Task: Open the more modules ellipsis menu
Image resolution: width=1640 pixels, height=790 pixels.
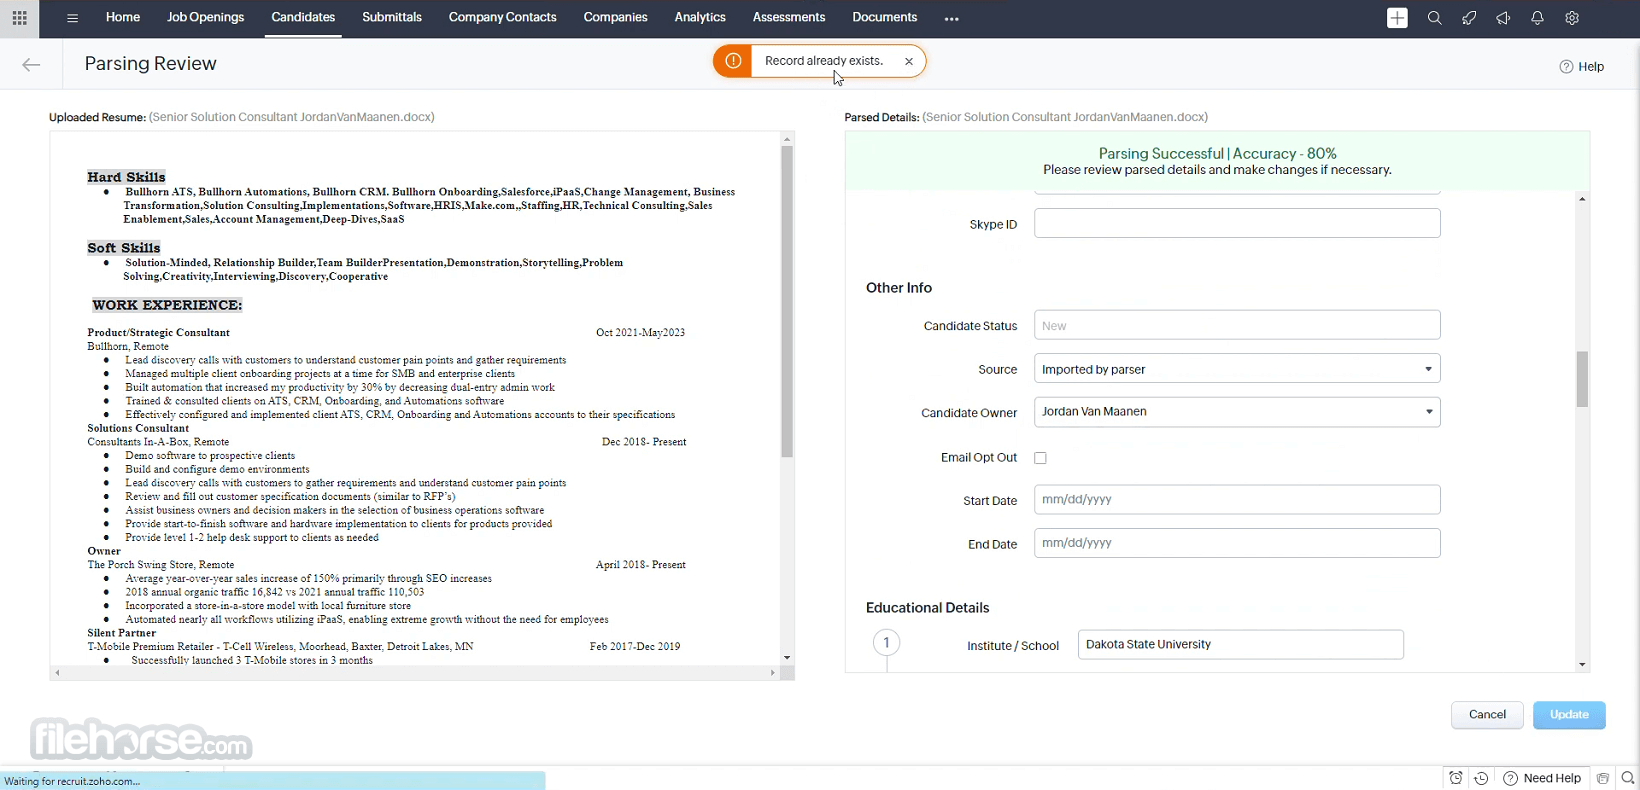Action: 951,18
